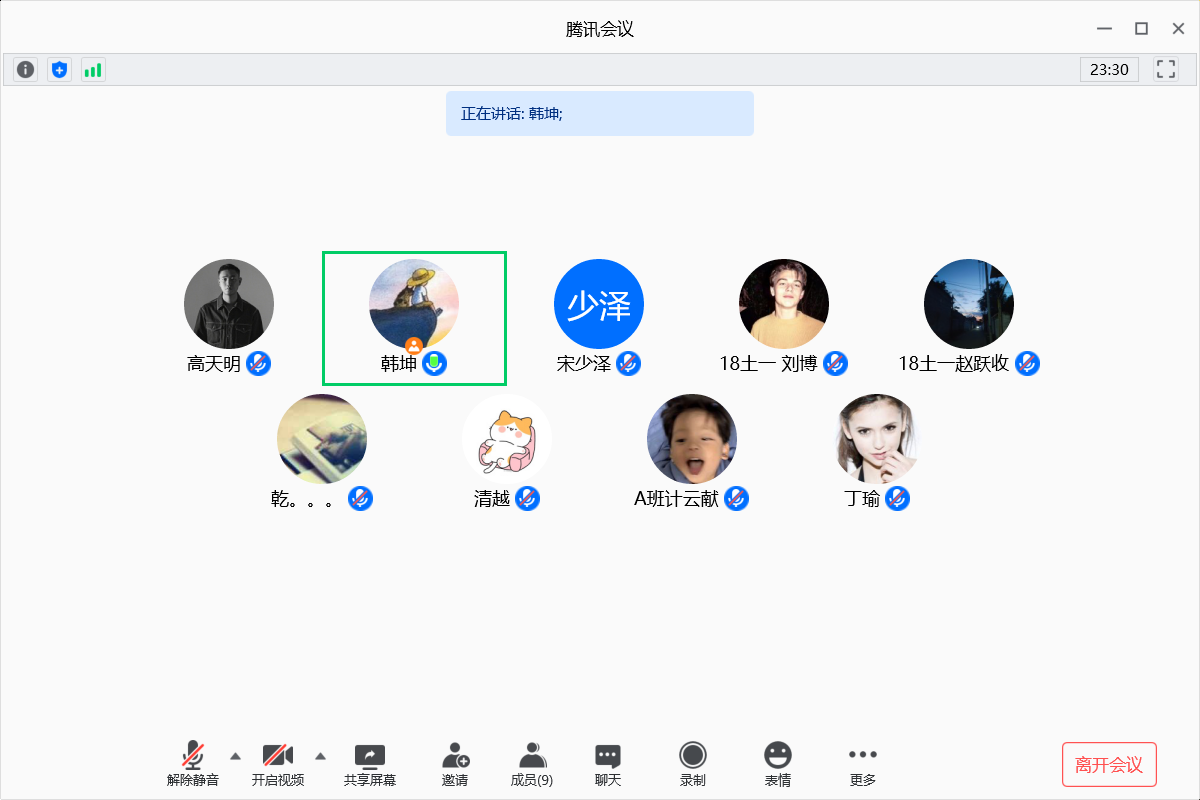1200x800 pixels.
Task: Open the 表情 emoji reactions
Action: point(777,764)
